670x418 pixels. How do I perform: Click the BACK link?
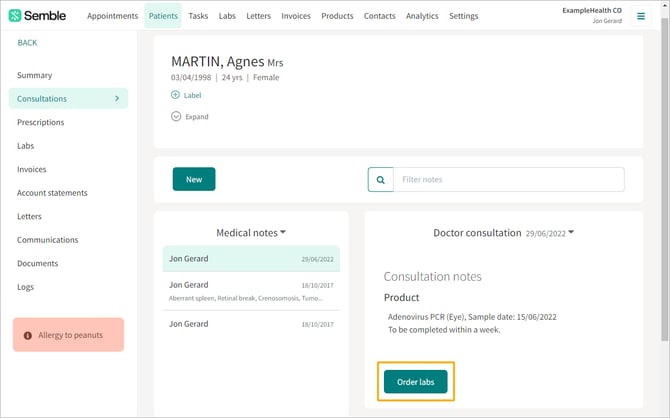(x=27, y=43)
